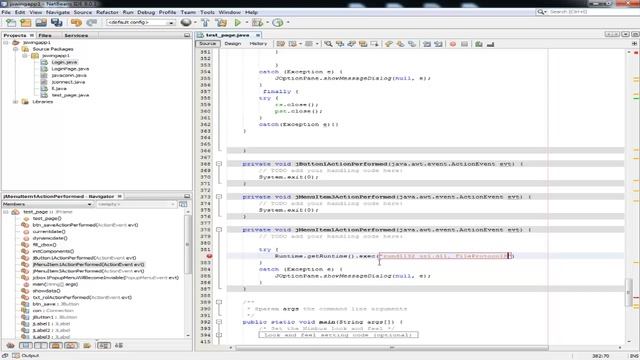Open the empty filter combo box in Navigator
The image size is (640, 360).
136,204
